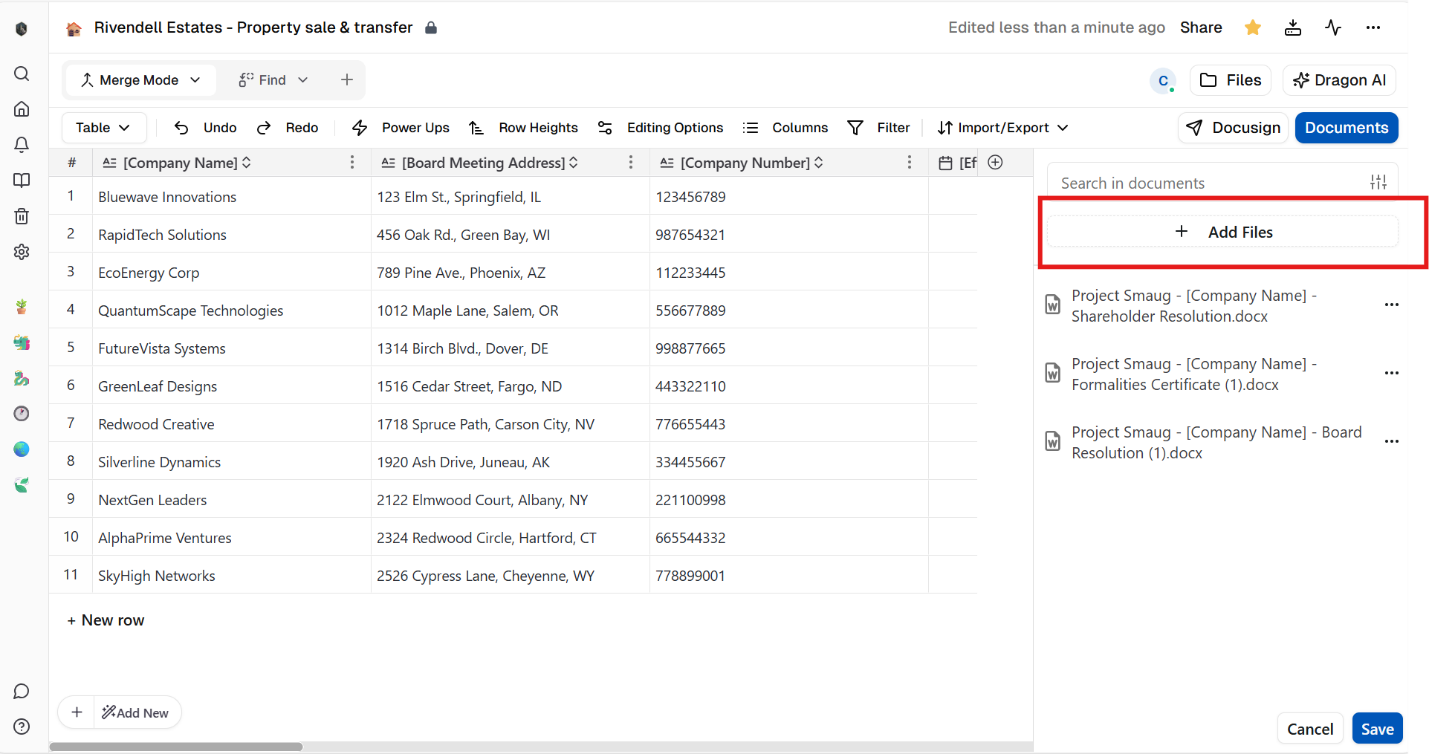The image size is (1429, 754).
Task: Click Redo in the toolbar
Action: coord(288,128)
